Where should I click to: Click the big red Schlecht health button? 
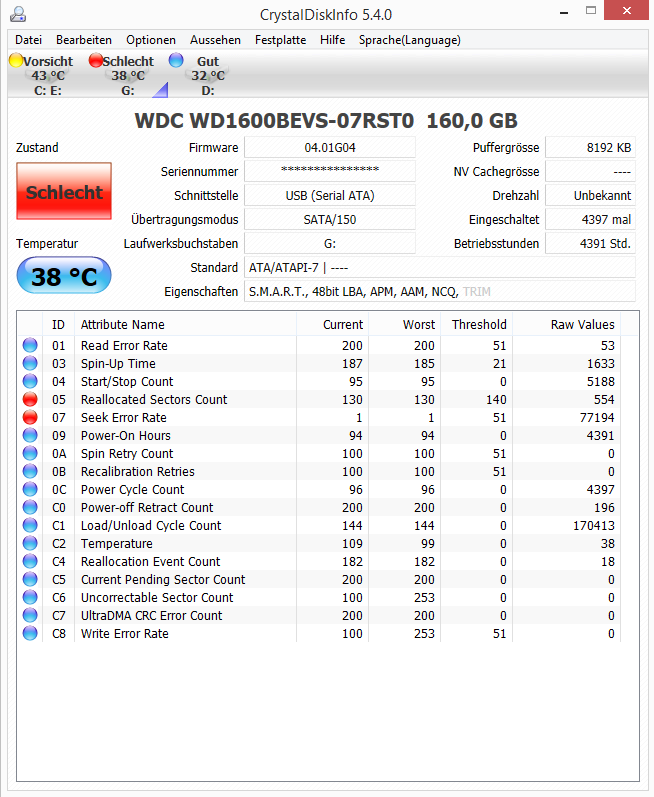[x=64, y=191]
